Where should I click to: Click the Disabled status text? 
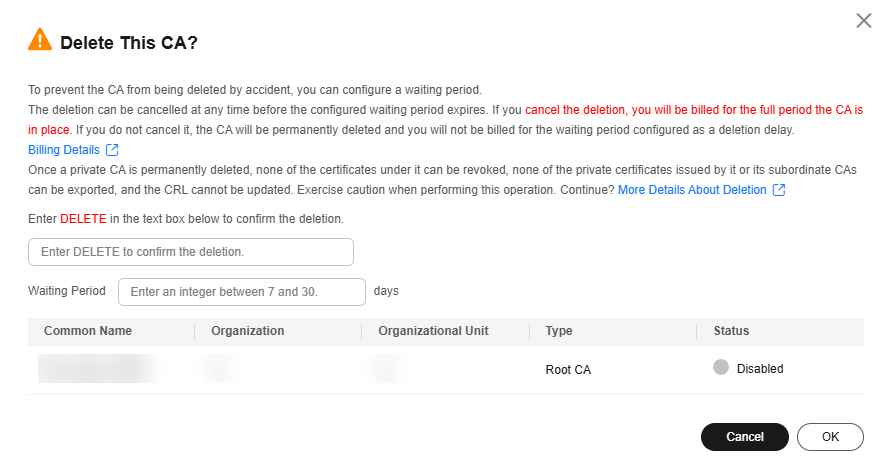point(760,369)
